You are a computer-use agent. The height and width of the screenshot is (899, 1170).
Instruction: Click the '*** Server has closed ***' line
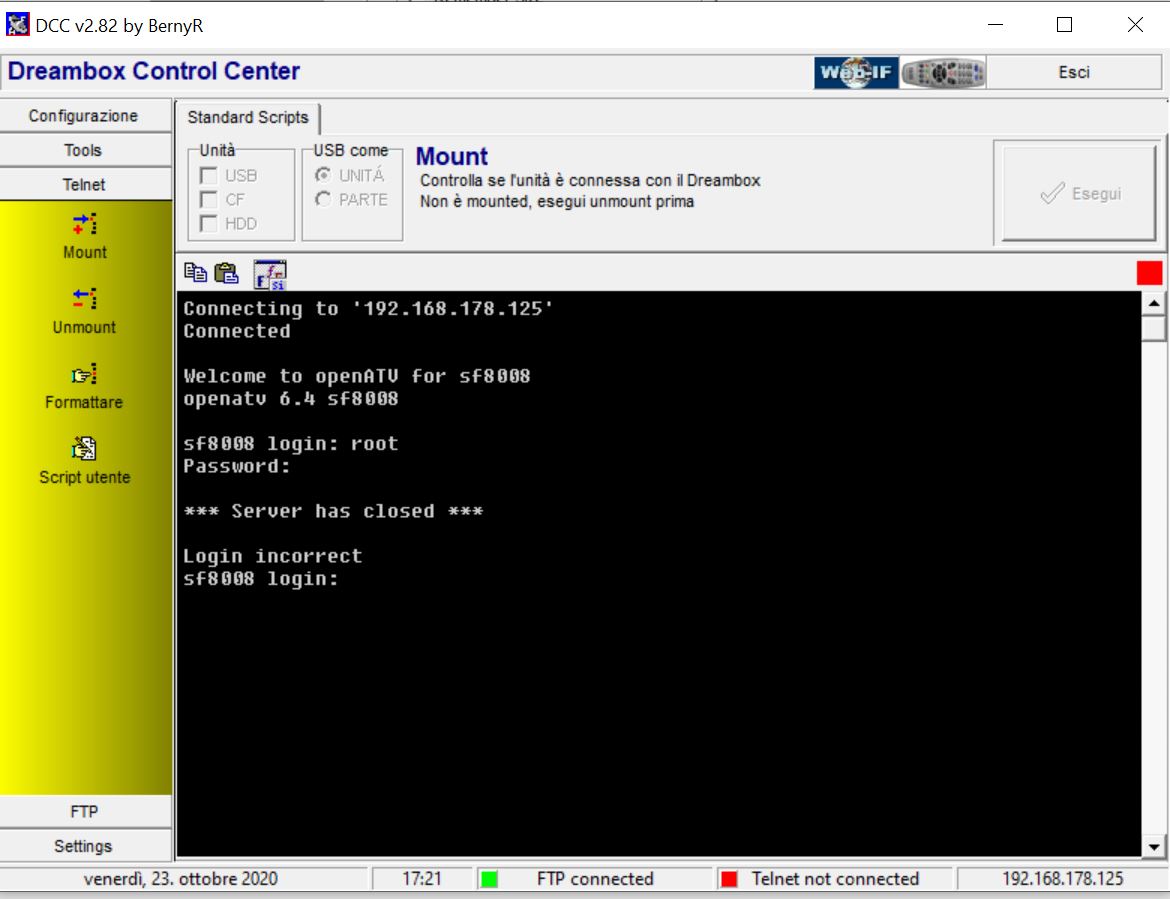click(333, 512)
